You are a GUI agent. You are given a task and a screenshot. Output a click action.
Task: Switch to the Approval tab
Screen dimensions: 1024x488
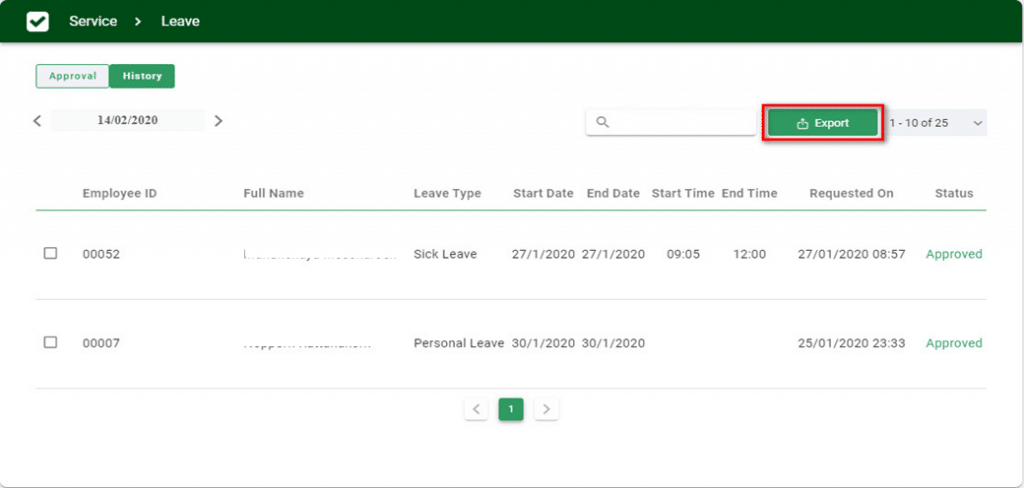tap(72, 76)
